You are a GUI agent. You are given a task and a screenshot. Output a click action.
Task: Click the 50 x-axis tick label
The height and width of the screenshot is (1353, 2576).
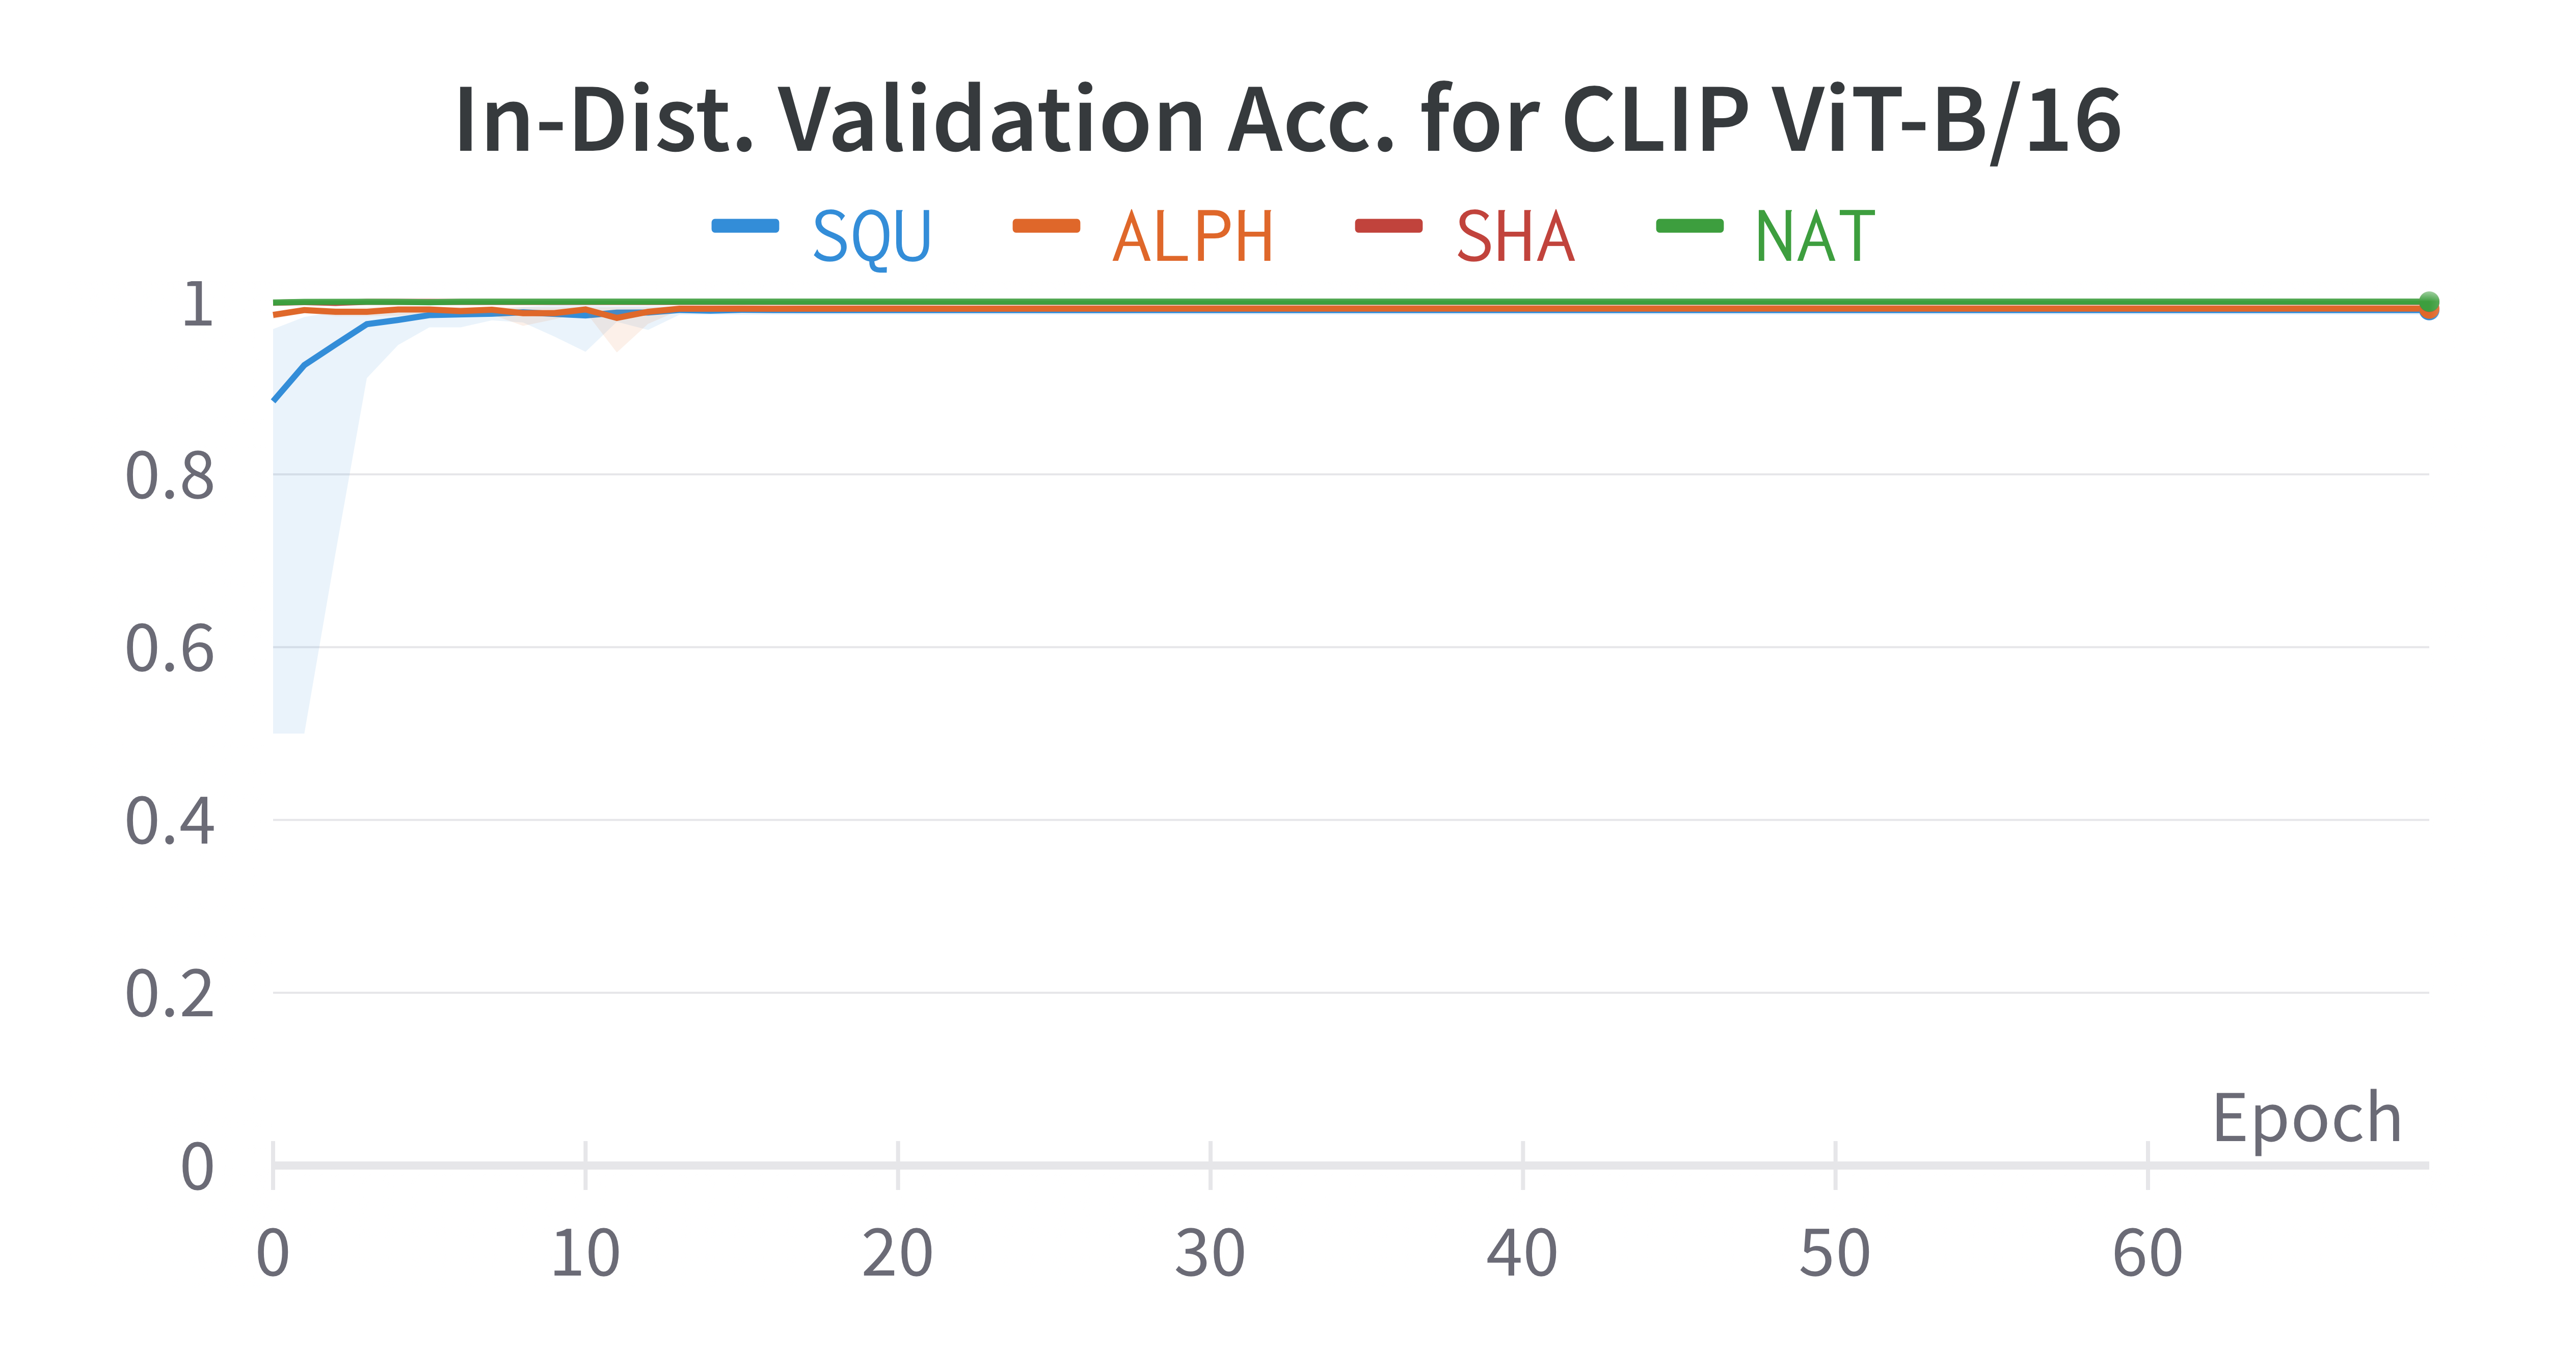(1834, 1254)
